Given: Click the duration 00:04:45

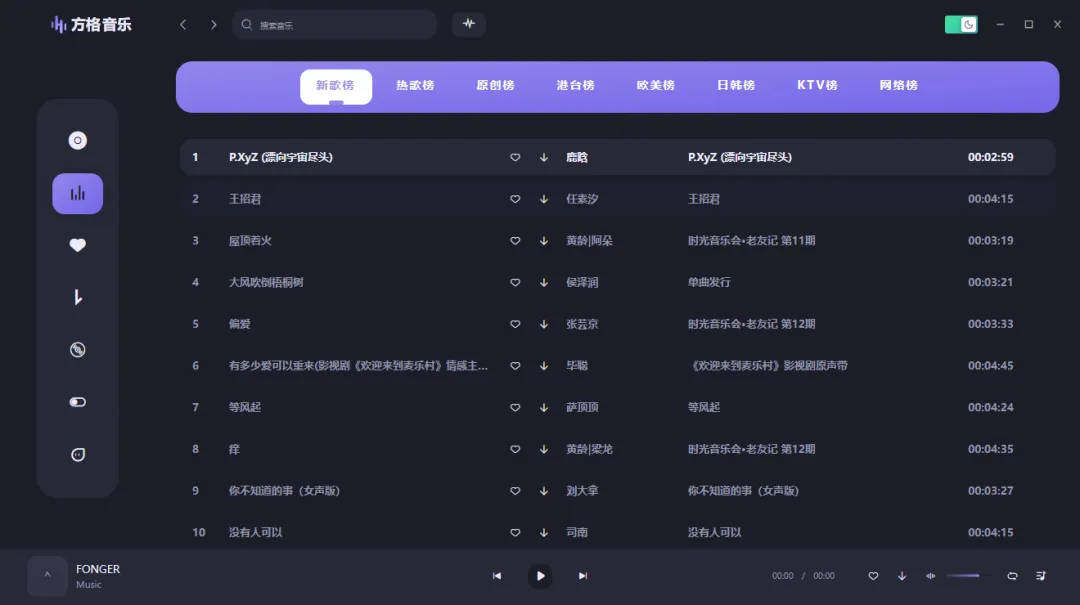Looking at the screenshot, I should [990, 366].
